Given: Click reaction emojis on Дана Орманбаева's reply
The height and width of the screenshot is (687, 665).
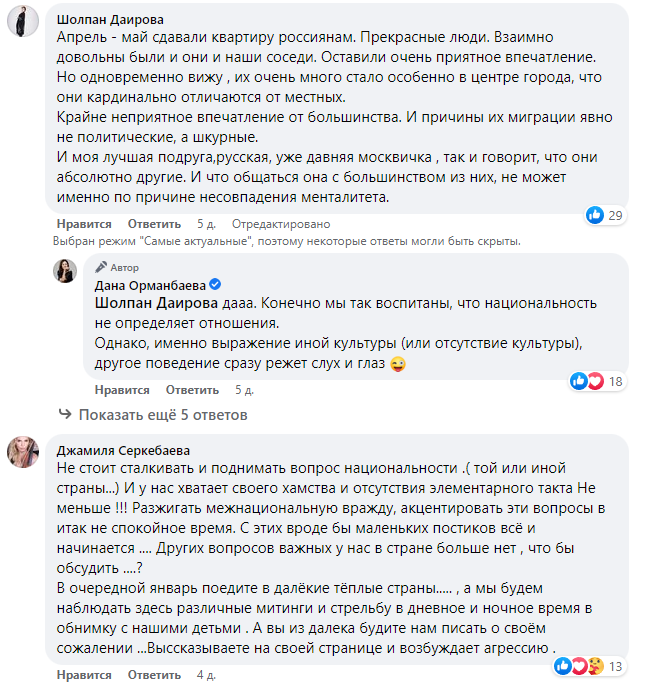Looking at the screenshot, I should pos(587,381).
